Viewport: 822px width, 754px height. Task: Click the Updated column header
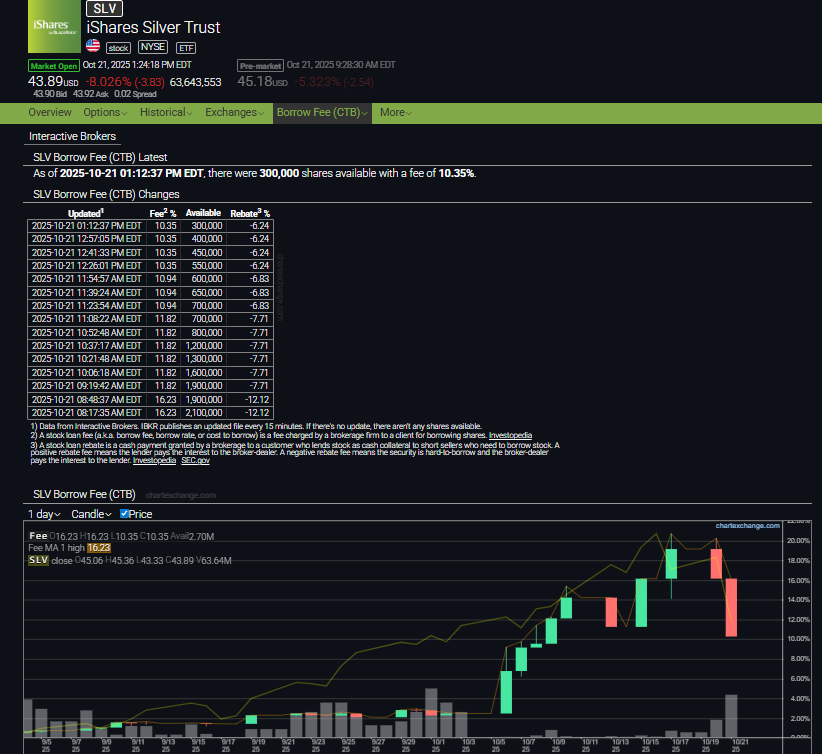point(86,213)
